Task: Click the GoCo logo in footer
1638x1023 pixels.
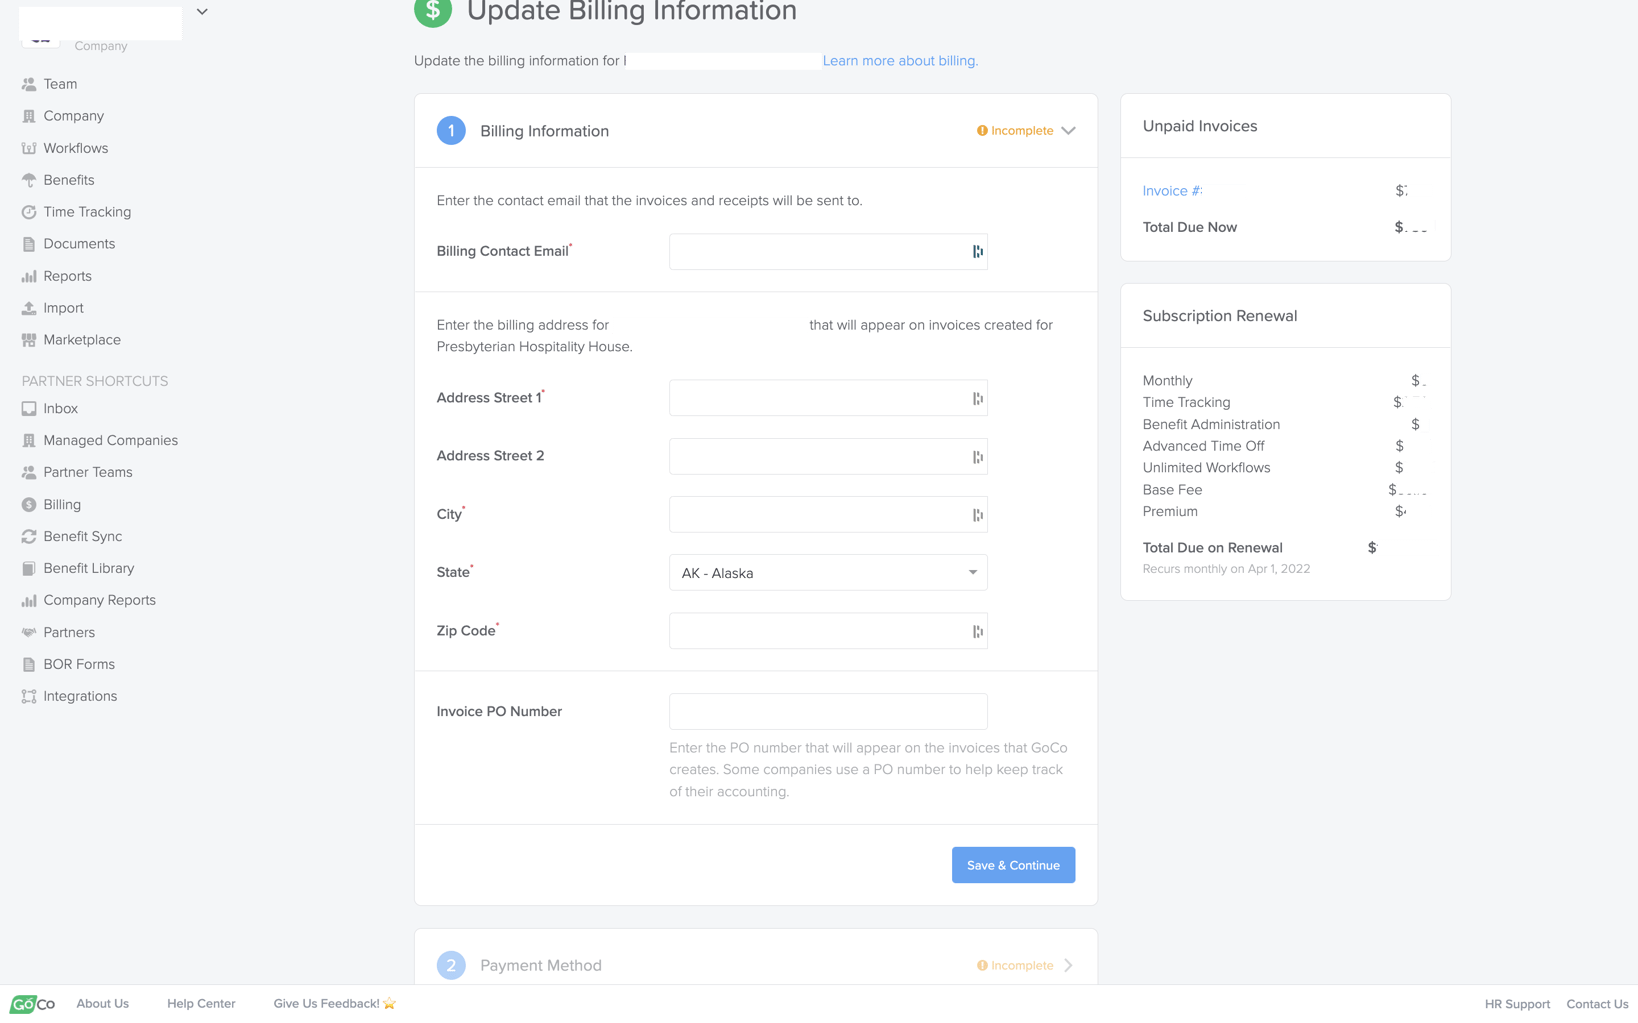Action: (x=32, y=1004)
